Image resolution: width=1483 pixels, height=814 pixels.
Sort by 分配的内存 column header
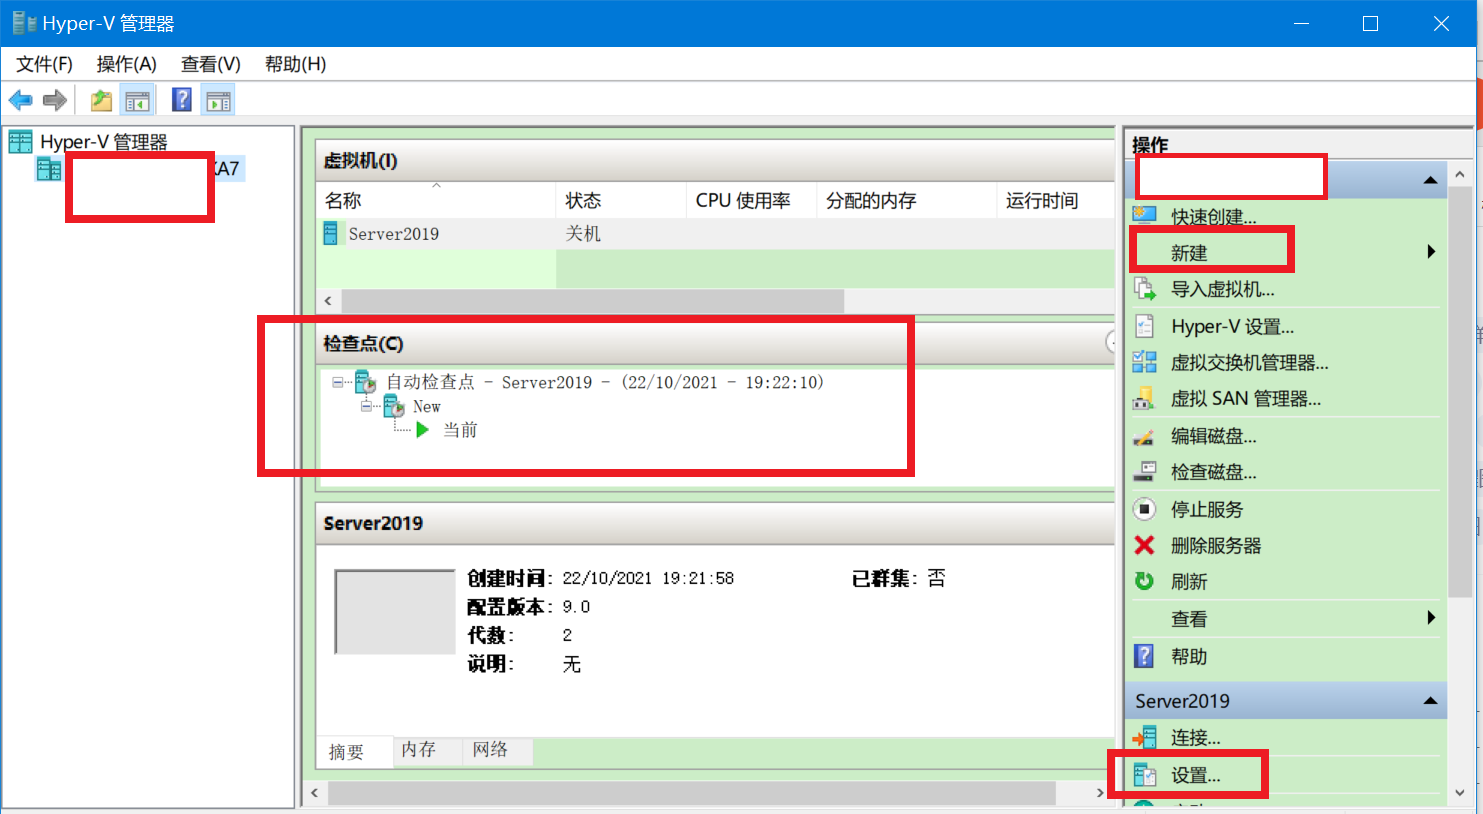click(906, 200)
